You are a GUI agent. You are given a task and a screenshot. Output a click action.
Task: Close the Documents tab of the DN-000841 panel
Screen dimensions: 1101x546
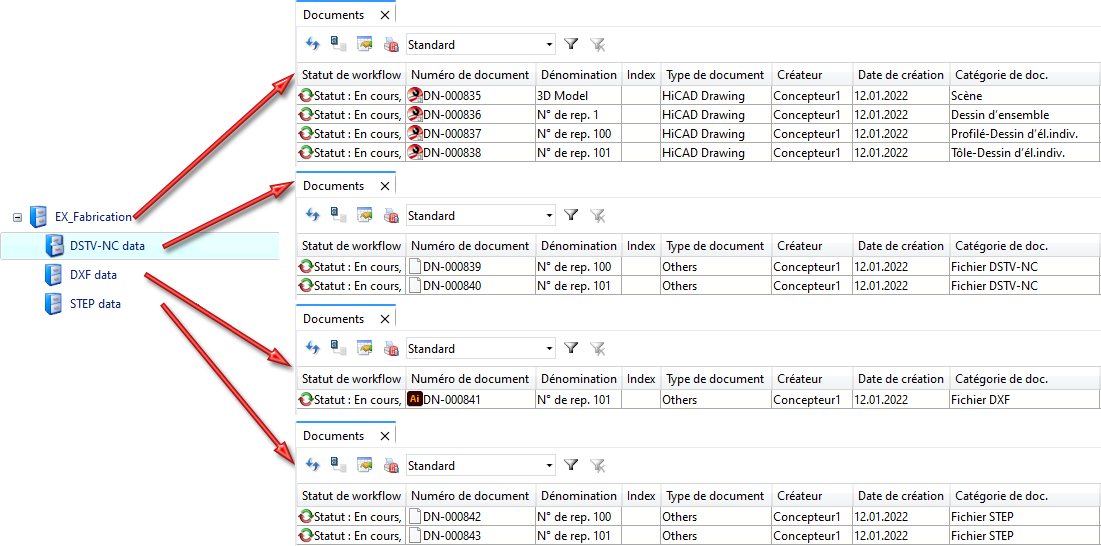tap(384, 319)
